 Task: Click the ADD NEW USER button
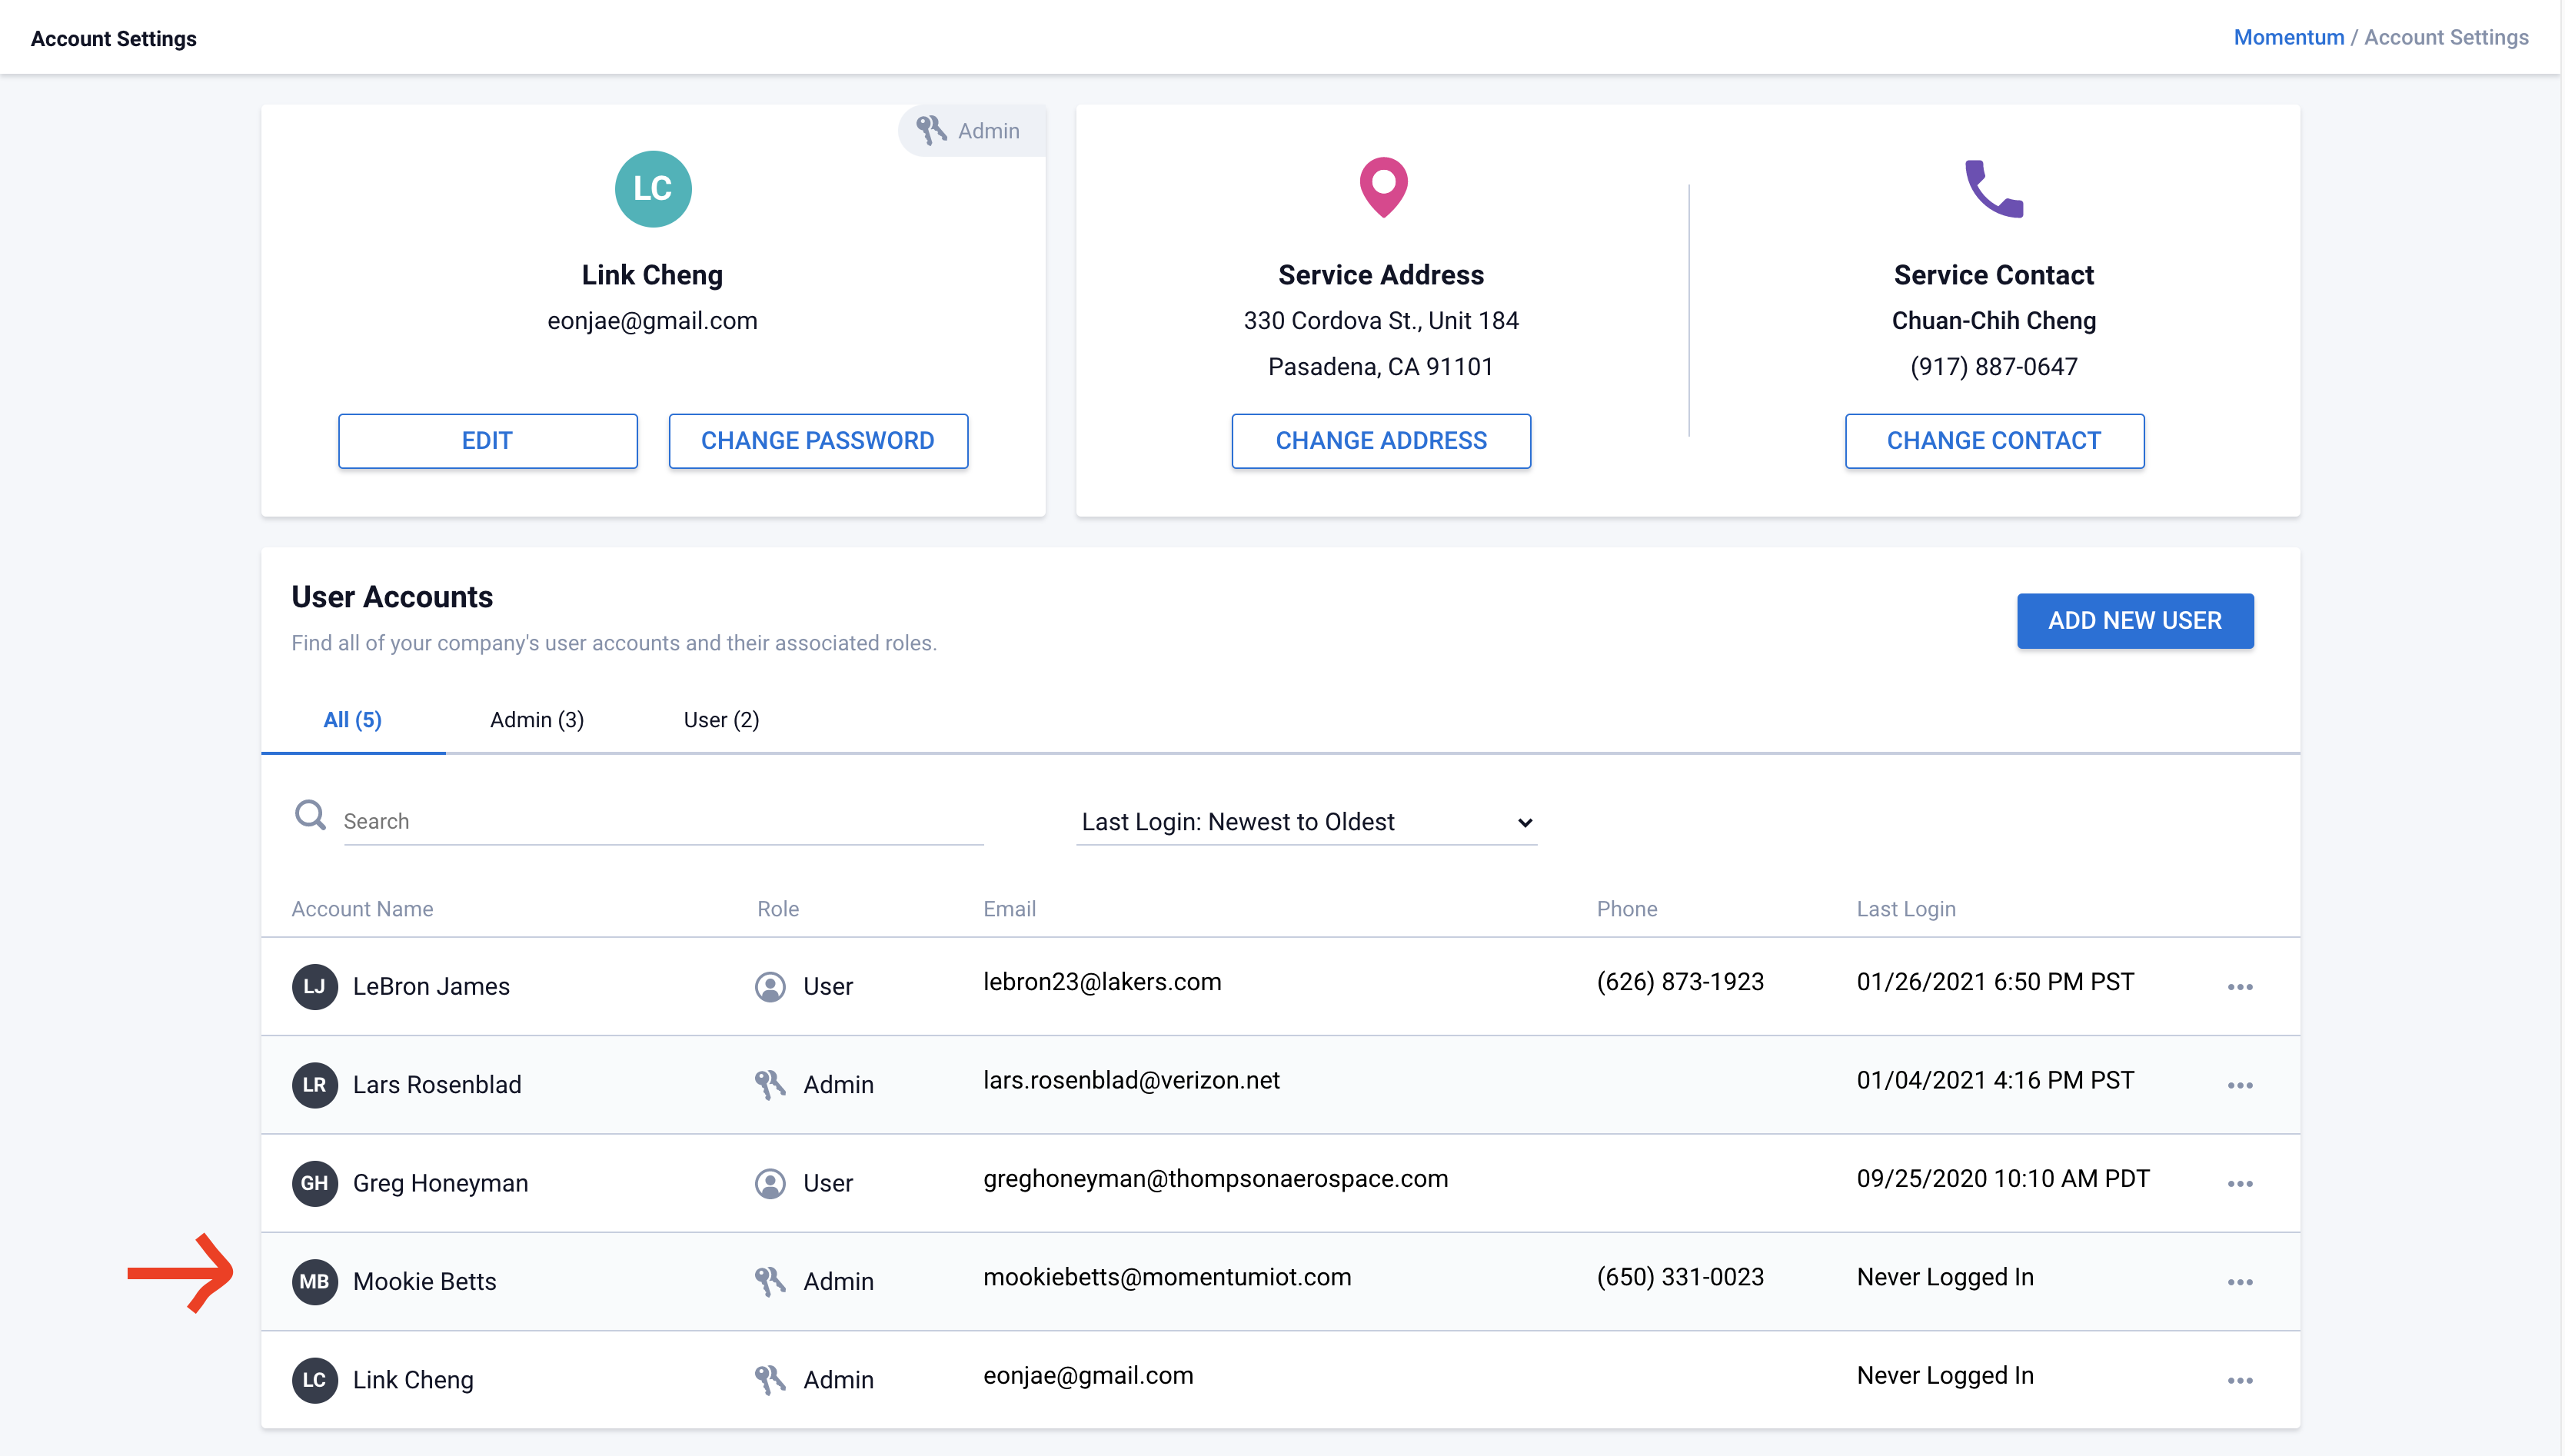tap(2134, 621)
